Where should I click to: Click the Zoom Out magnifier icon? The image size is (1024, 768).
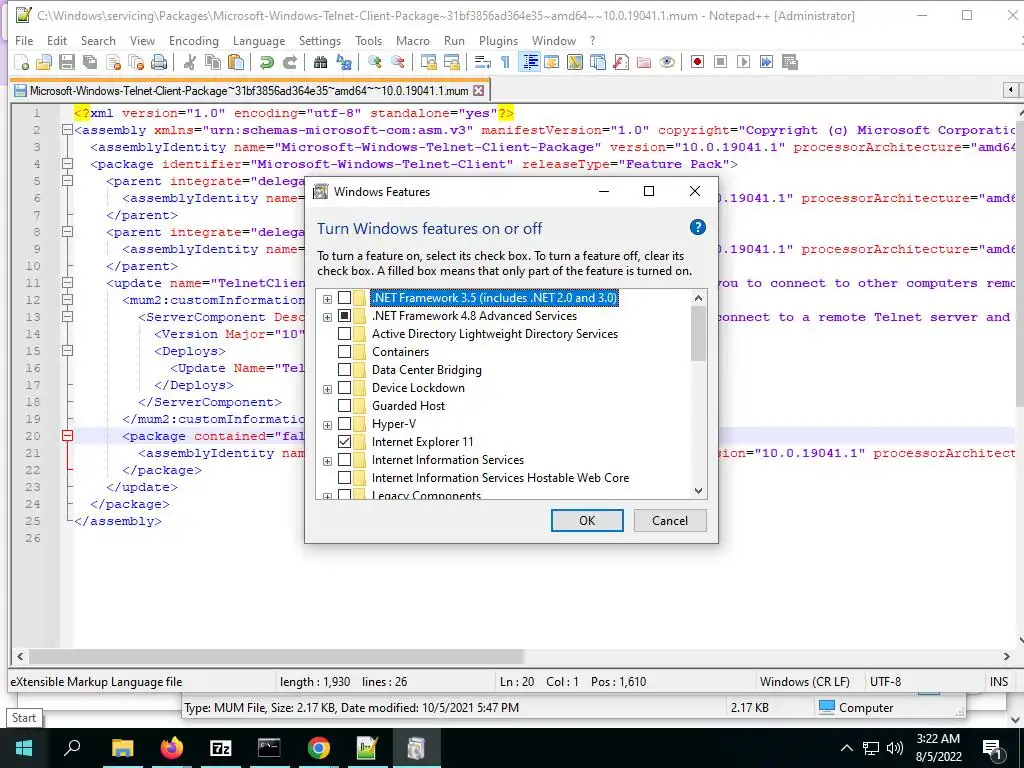[x=397, y=62]
